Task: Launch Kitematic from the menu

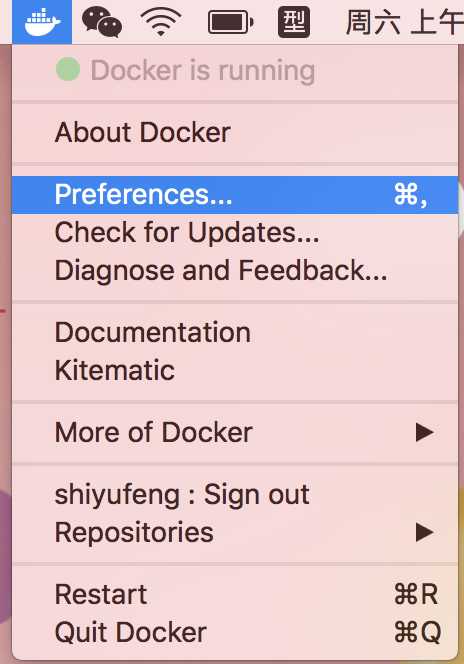Action: click(x=235, y=370)
